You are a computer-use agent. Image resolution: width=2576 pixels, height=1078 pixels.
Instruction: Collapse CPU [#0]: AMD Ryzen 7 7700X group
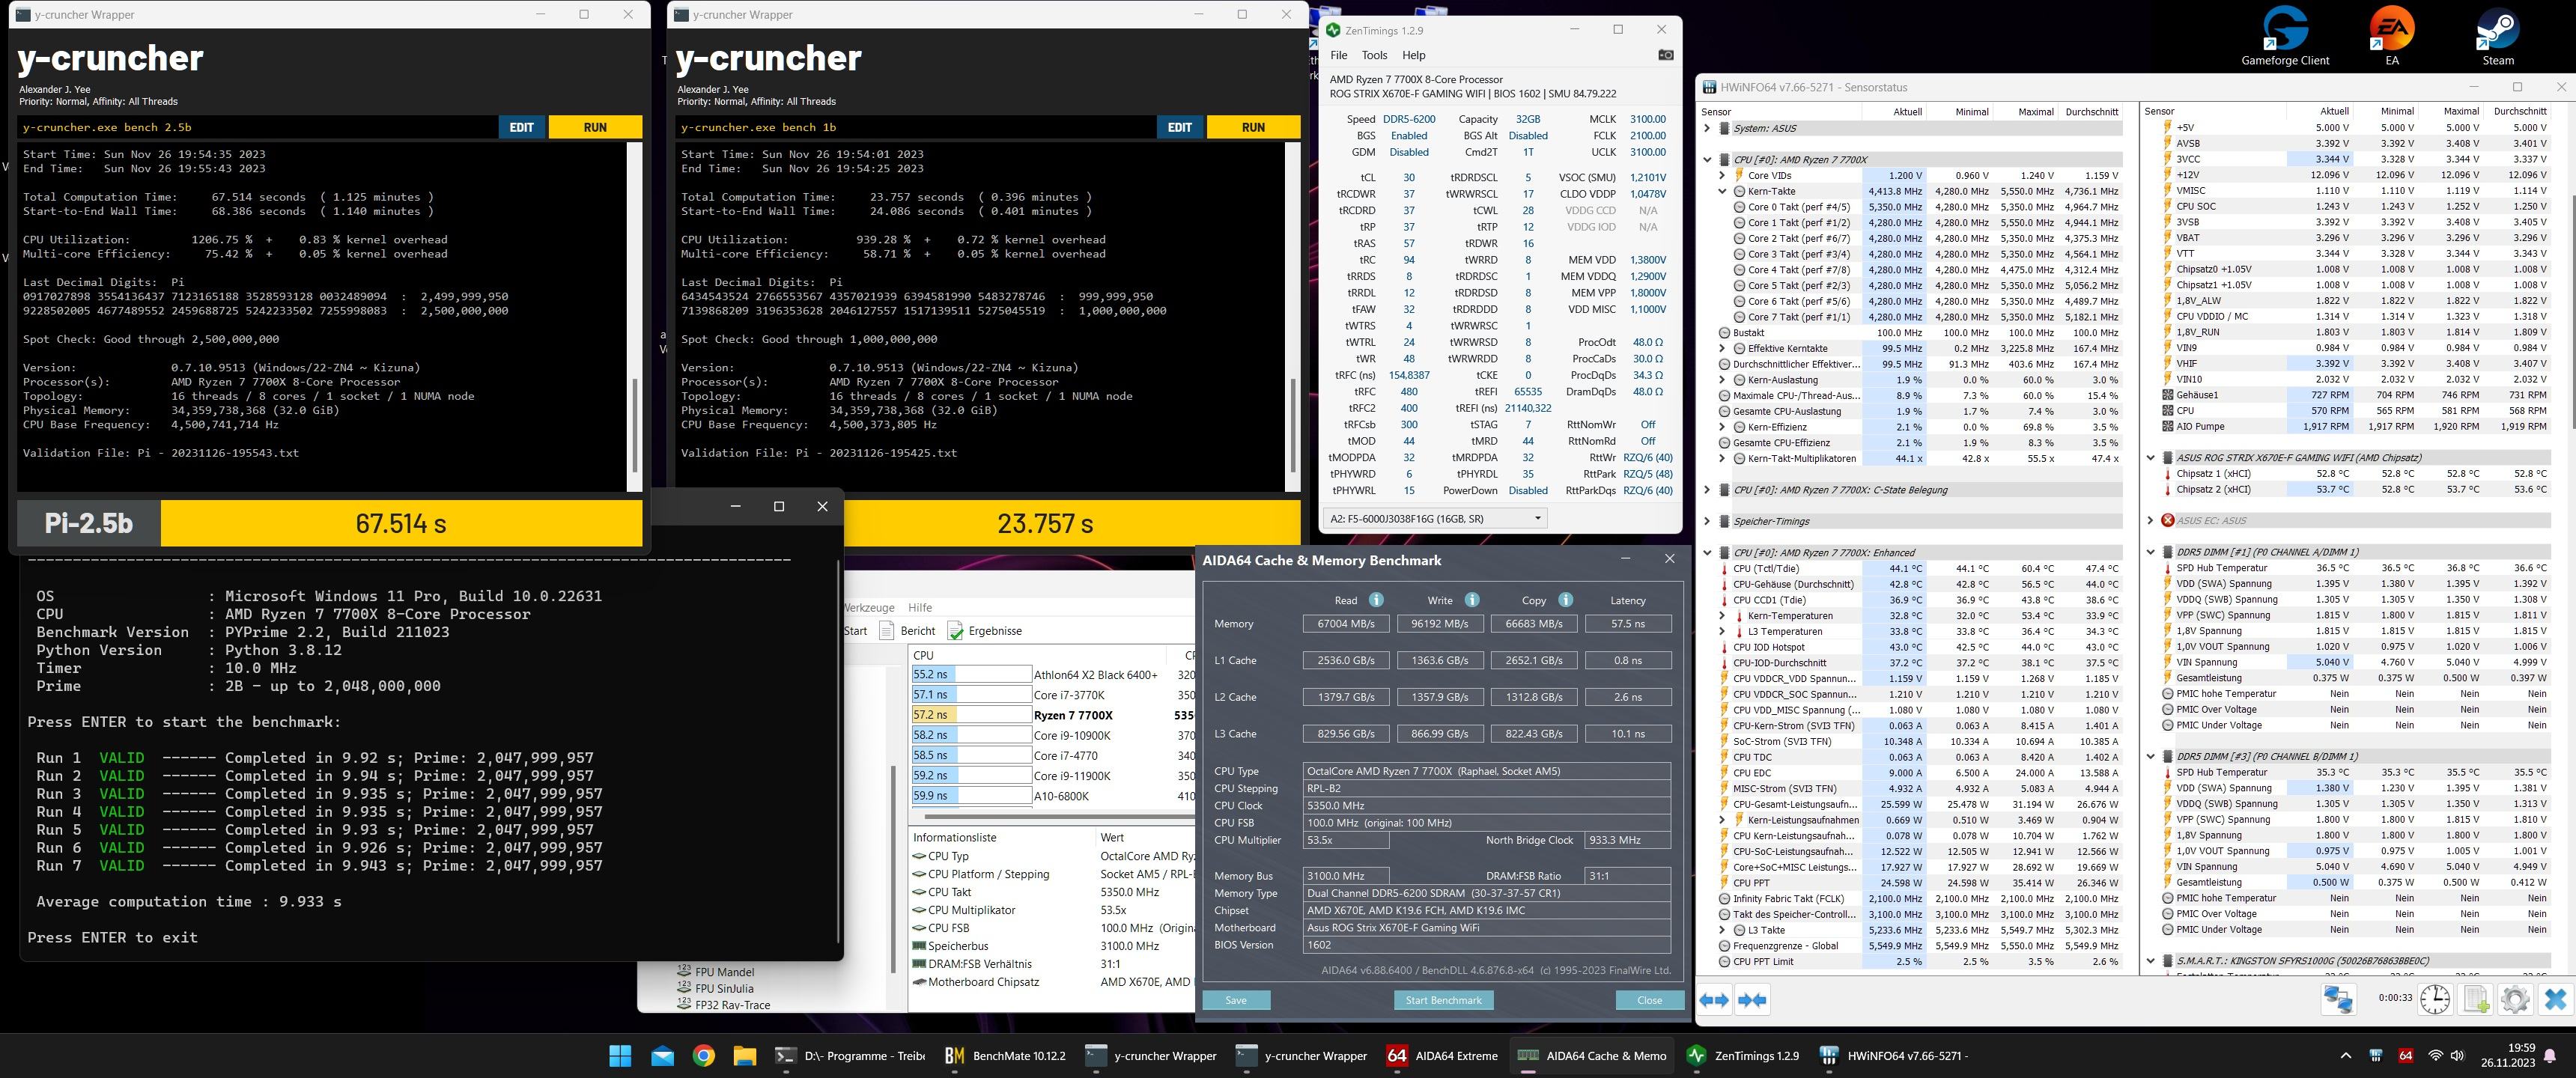[1707, 160]
